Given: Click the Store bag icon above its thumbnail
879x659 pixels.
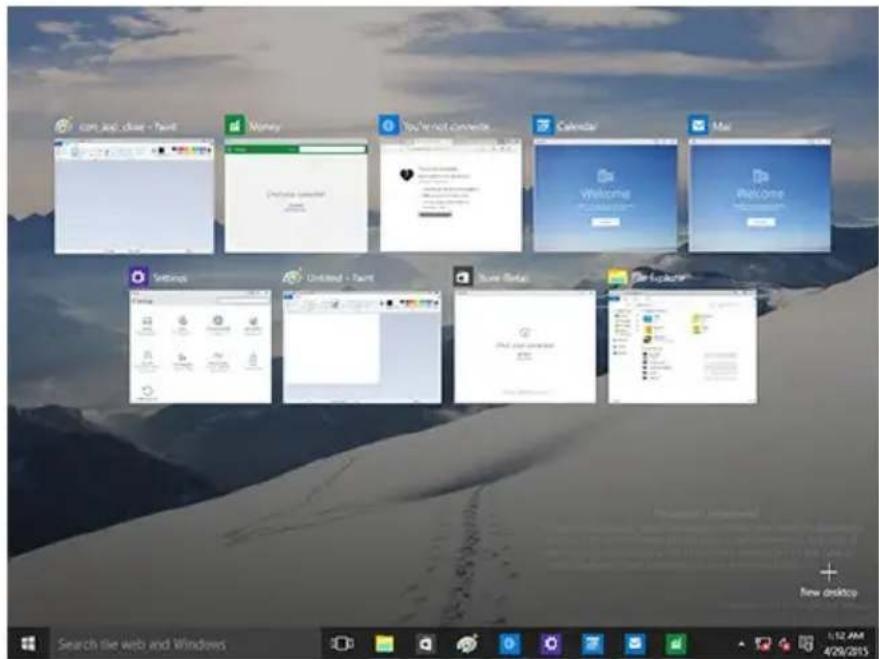Looking at the screenshot, I should tap(463, 277).
